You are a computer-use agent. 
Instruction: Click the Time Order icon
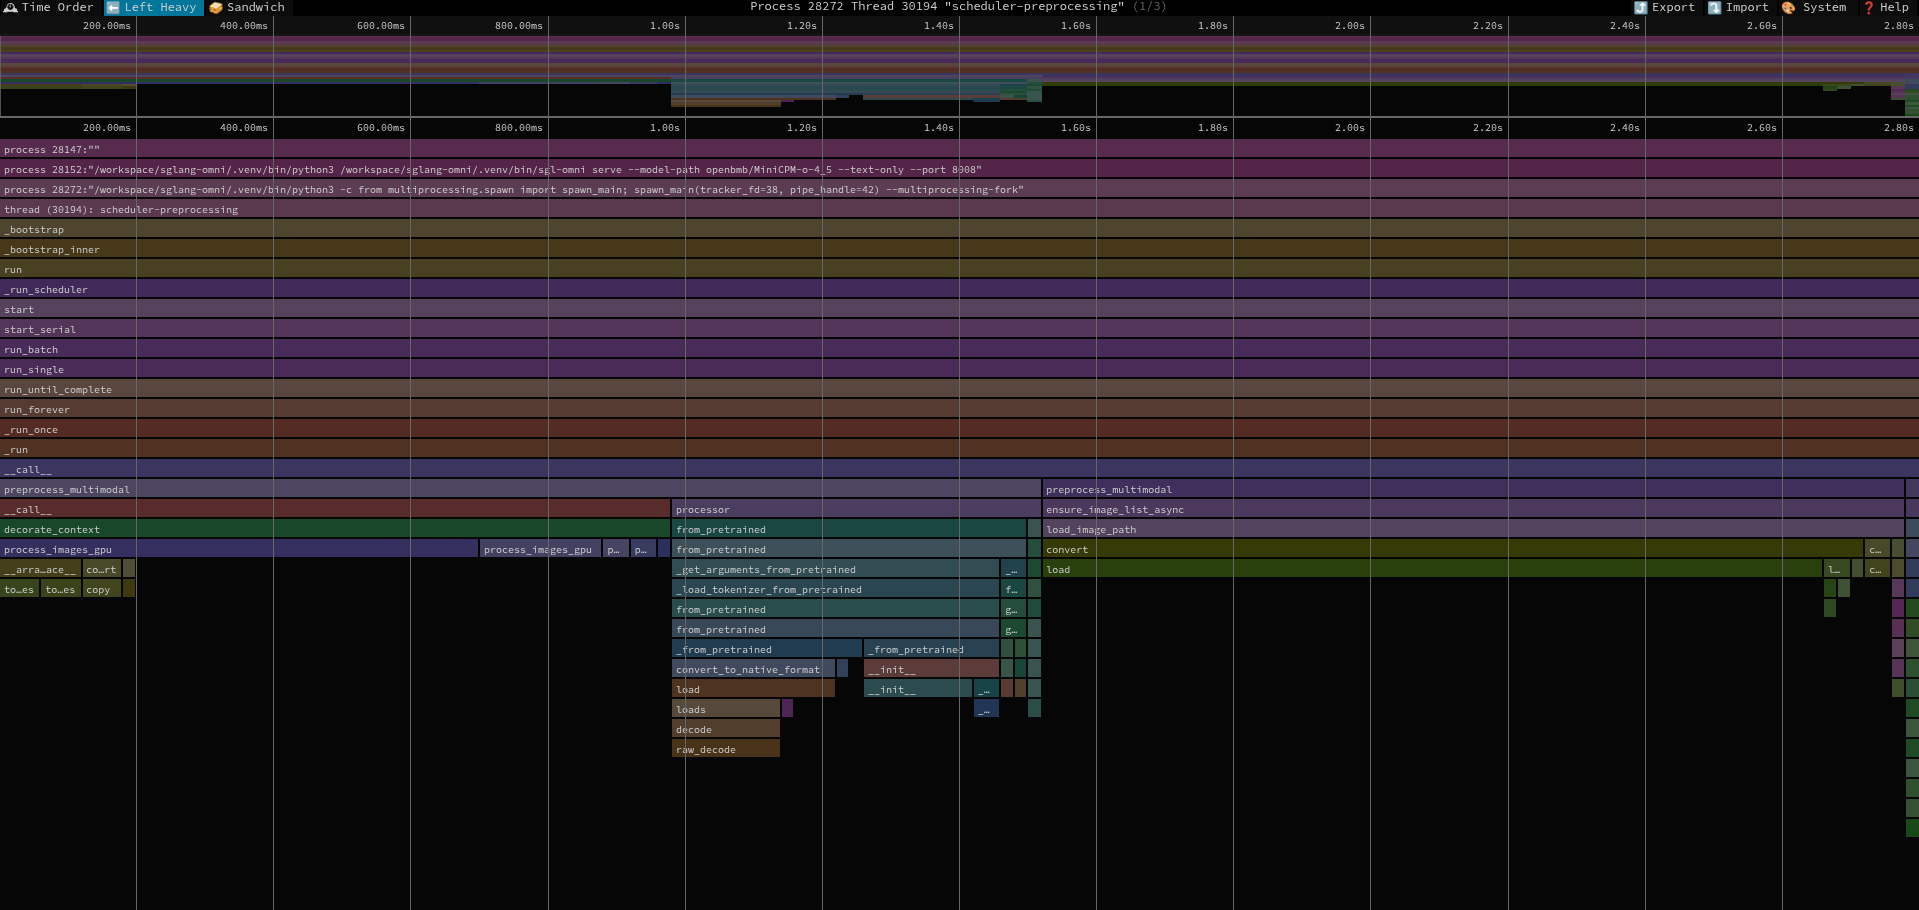tap(10, 7)
